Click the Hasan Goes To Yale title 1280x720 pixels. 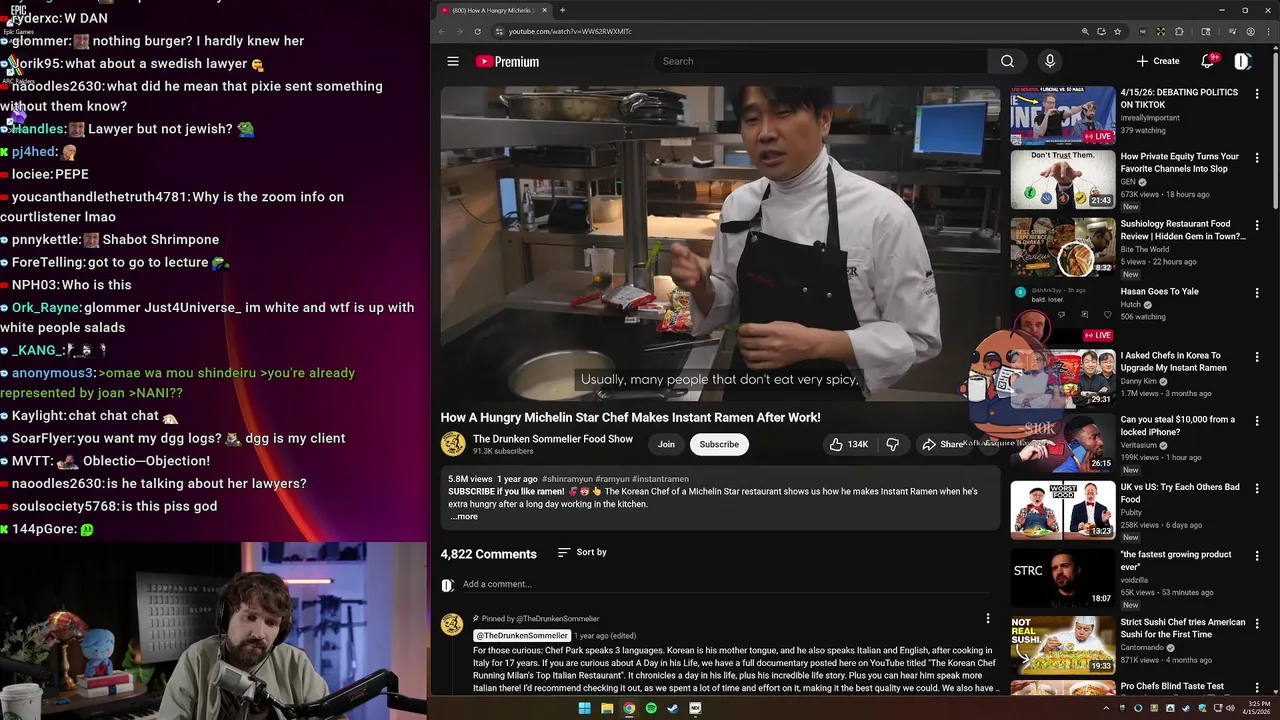point(1159,292)
